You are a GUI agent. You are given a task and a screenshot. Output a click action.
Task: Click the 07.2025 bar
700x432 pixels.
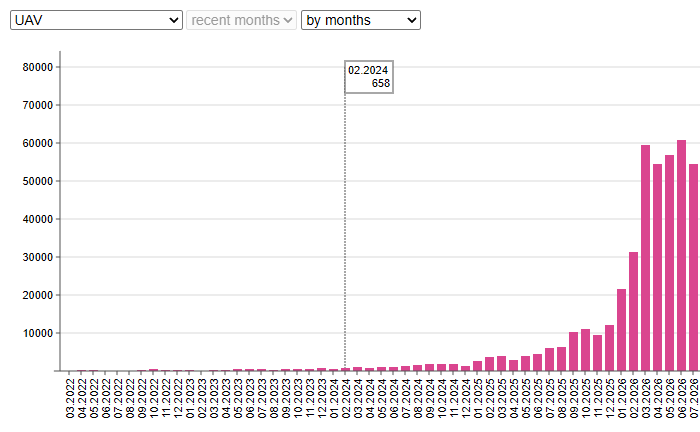pyautogui.click(x=550, y=359)
